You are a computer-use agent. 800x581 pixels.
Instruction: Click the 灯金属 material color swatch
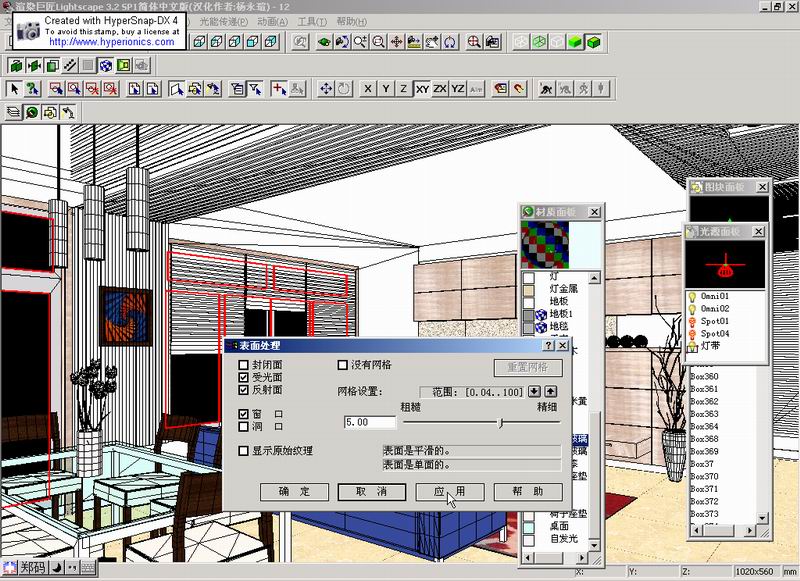click(x=529, y=290)
